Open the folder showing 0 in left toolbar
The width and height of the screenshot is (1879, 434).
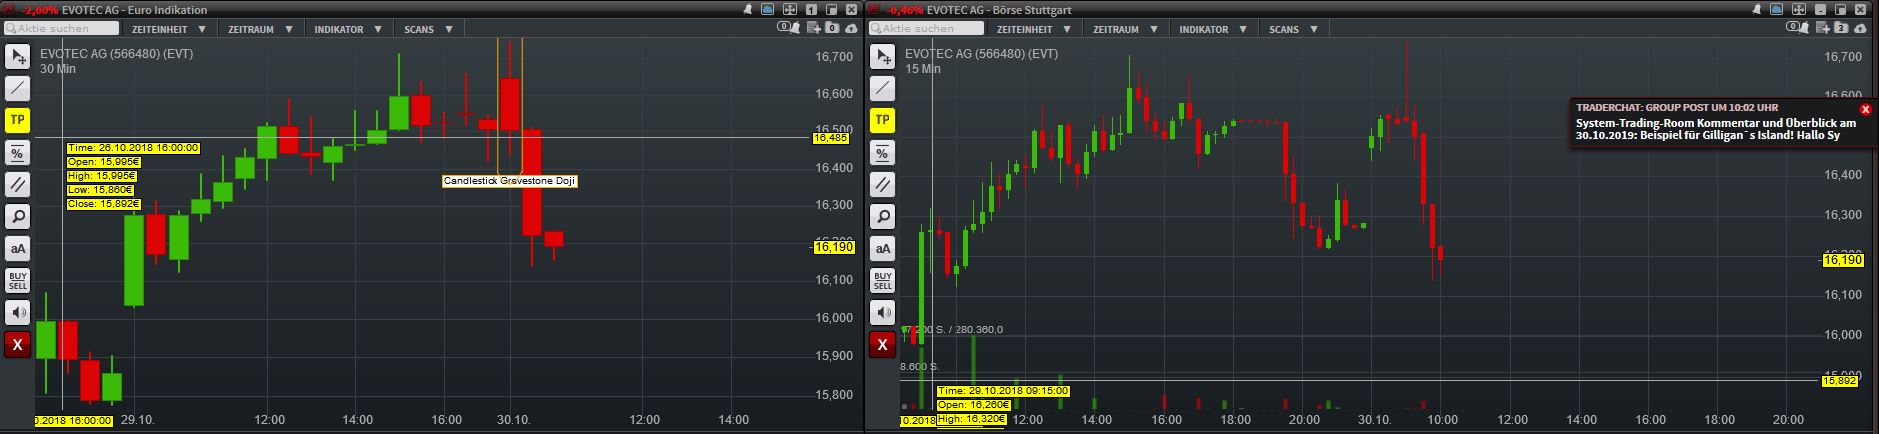tap(832, 27)
